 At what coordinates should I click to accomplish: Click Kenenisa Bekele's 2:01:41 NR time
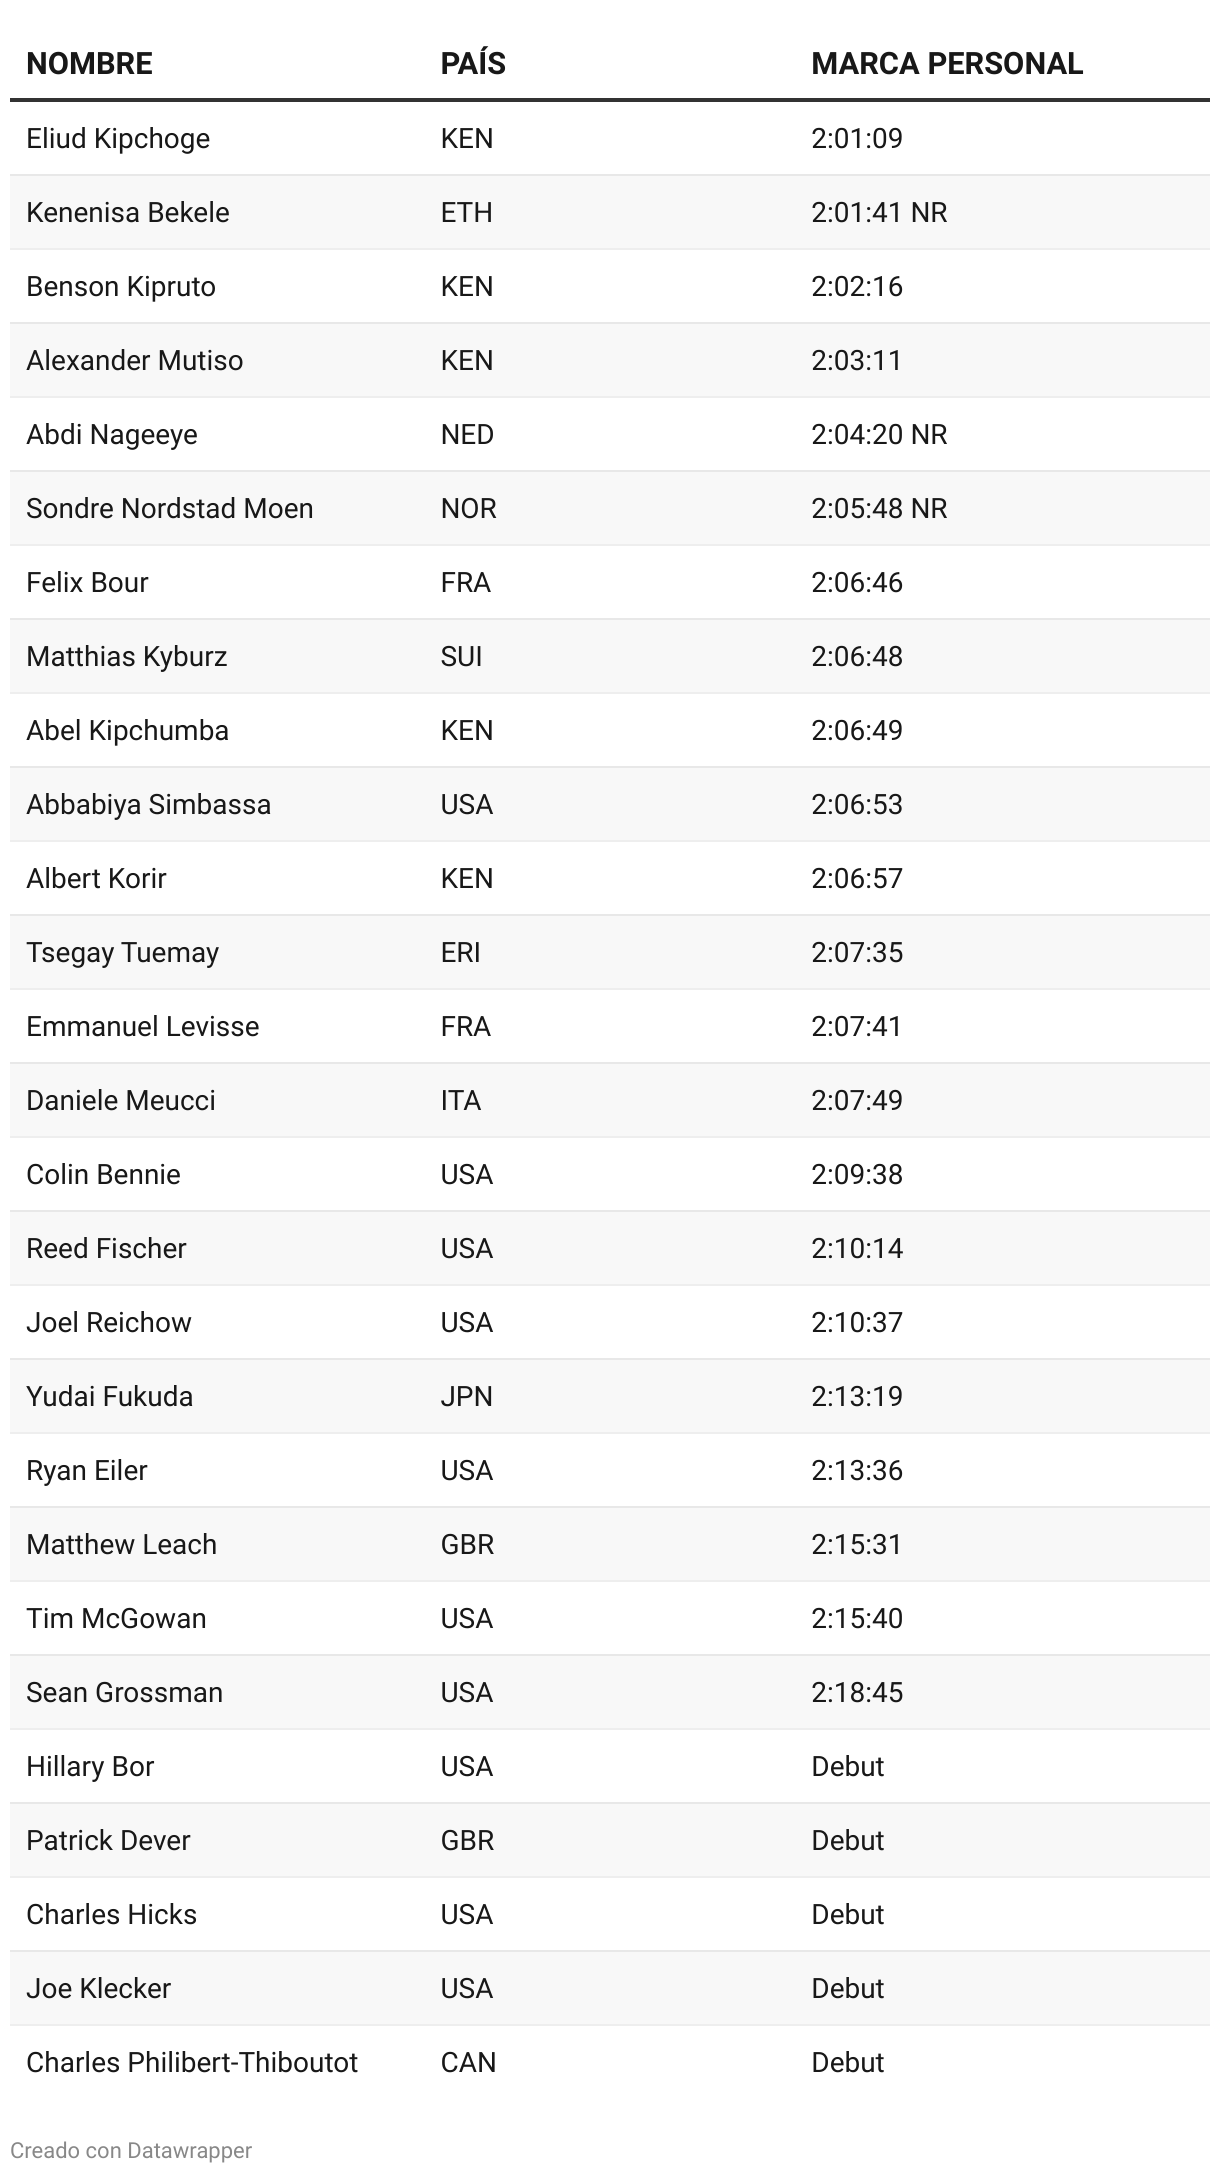tap(879, 212)
